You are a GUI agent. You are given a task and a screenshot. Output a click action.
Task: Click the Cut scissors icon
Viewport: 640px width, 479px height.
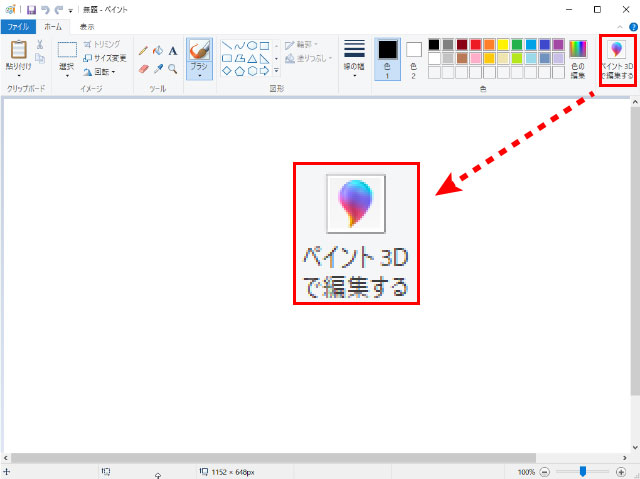(40, 44)
